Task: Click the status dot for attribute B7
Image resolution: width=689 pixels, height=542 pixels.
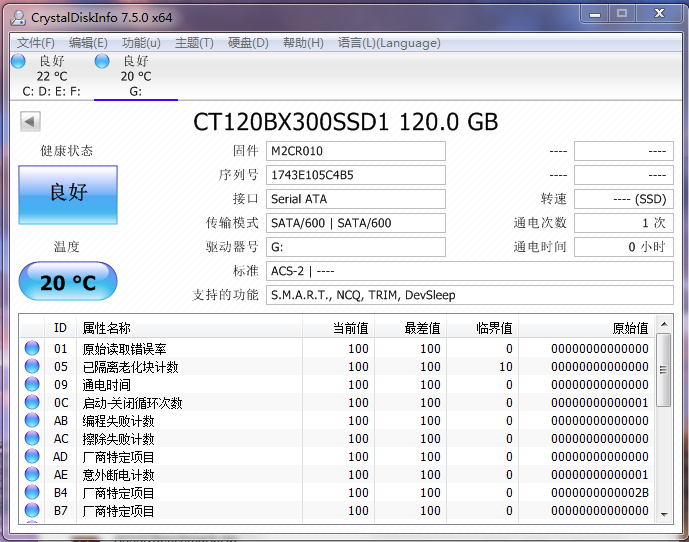Action: coord(32,510)
